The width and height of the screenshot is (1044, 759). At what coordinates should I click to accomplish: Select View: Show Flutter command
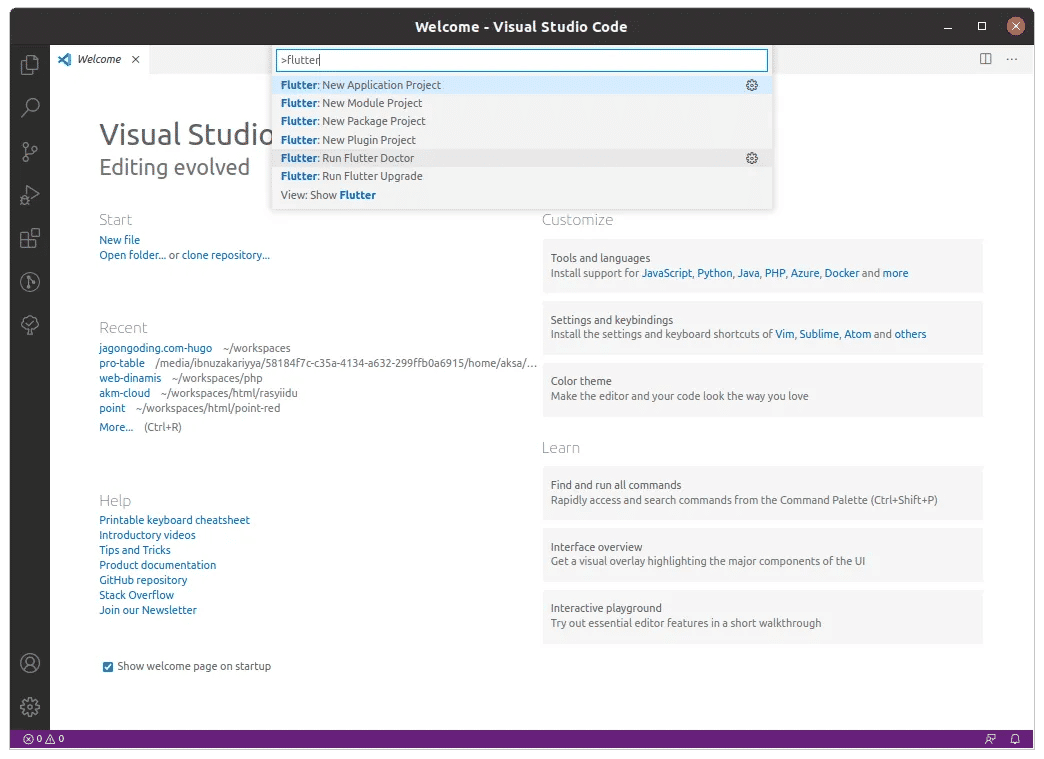pos(521,195)
